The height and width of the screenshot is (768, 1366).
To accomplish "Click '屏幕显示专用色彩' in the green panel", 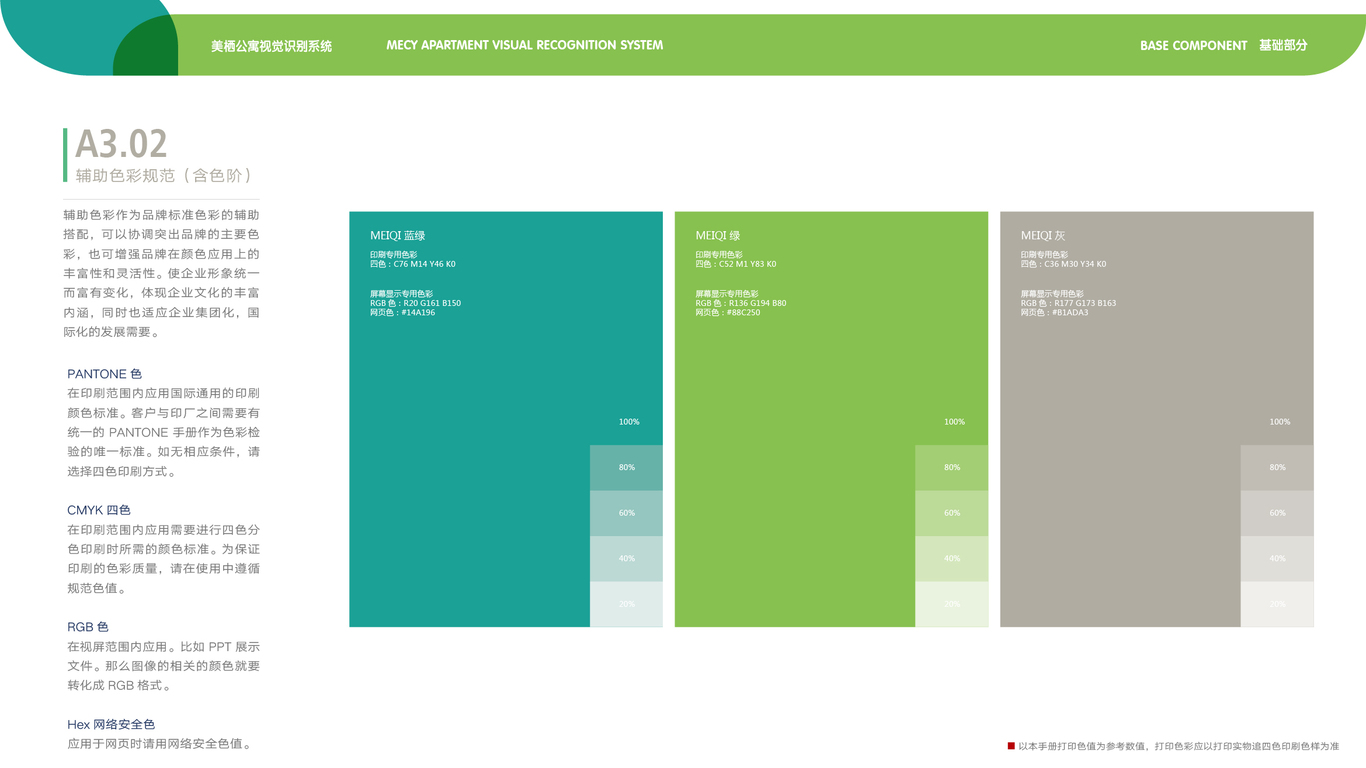I will pos(727,294).
